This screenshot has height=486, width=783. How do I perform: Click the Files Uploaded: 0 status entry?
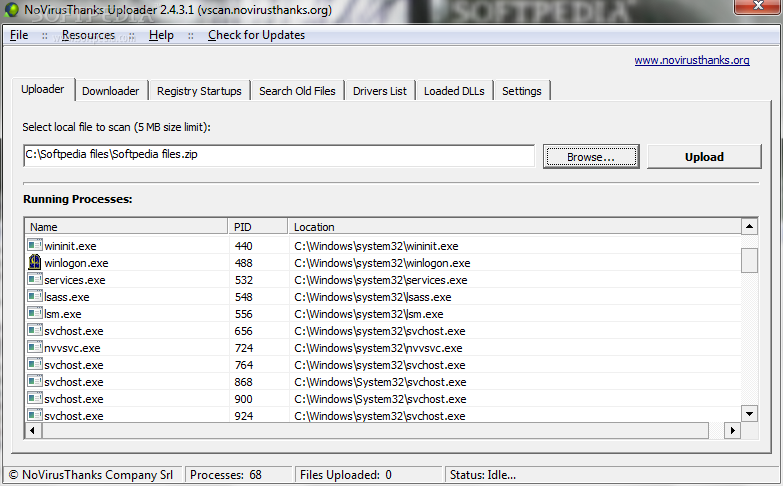pos(369,475)
